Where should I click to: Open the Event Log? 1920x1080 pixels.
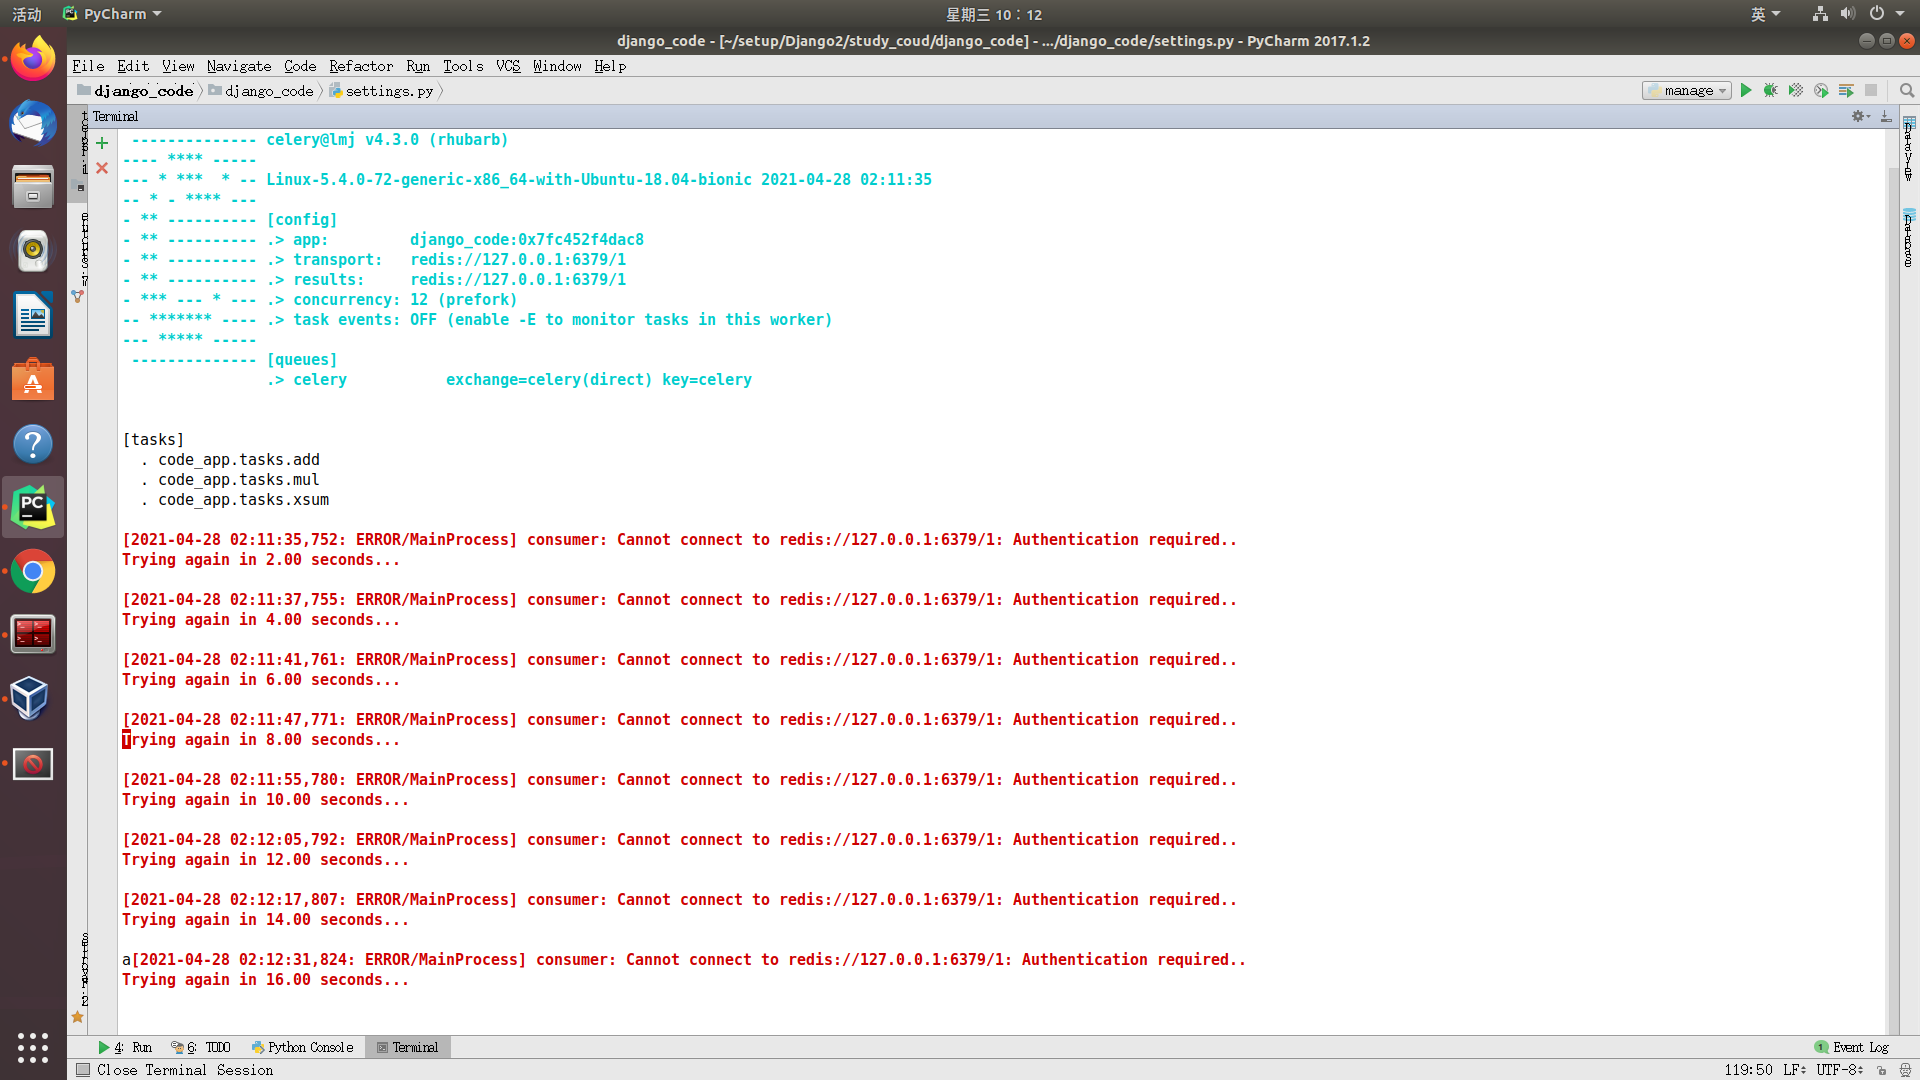[1852, 1047]
